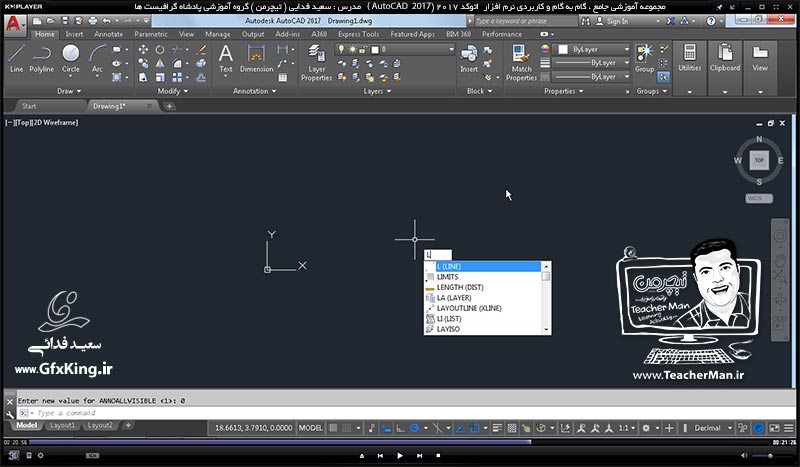Select LIMITS in autocomplete list

[x=483, y=277]
